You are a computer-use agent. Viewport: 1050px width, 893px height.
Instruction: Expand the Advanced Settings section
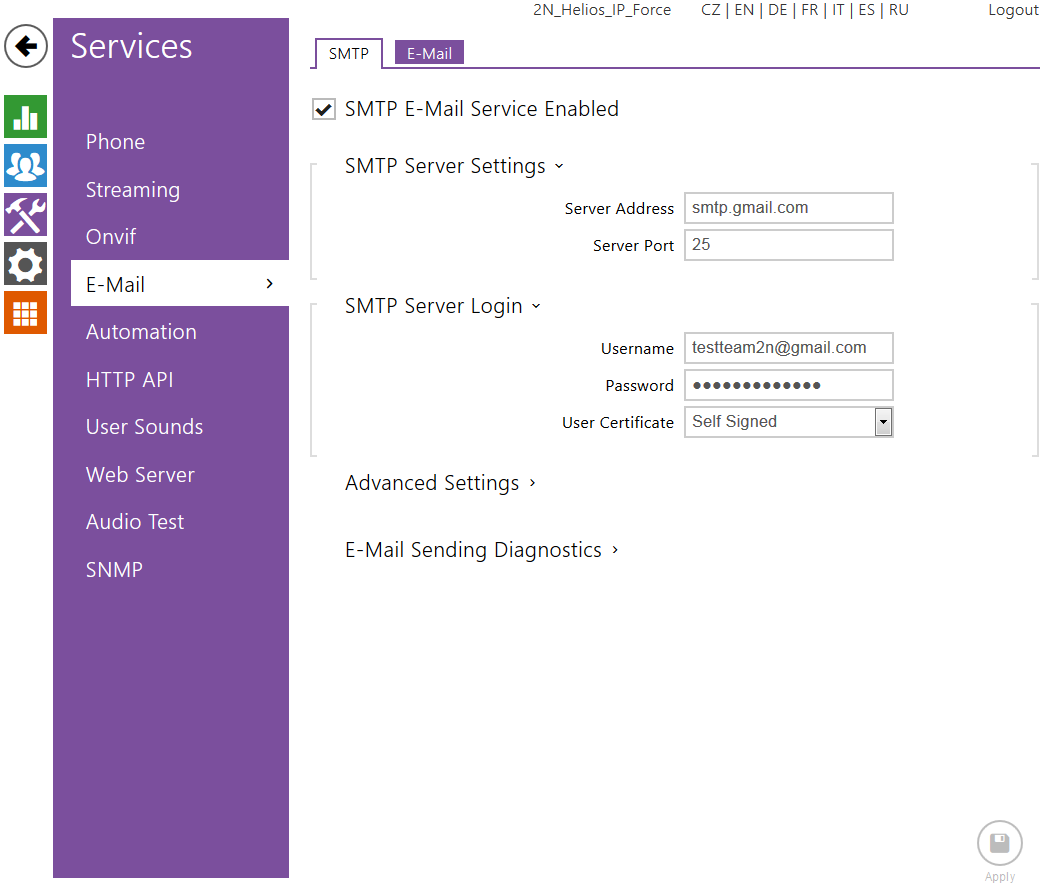click(440, 483)
